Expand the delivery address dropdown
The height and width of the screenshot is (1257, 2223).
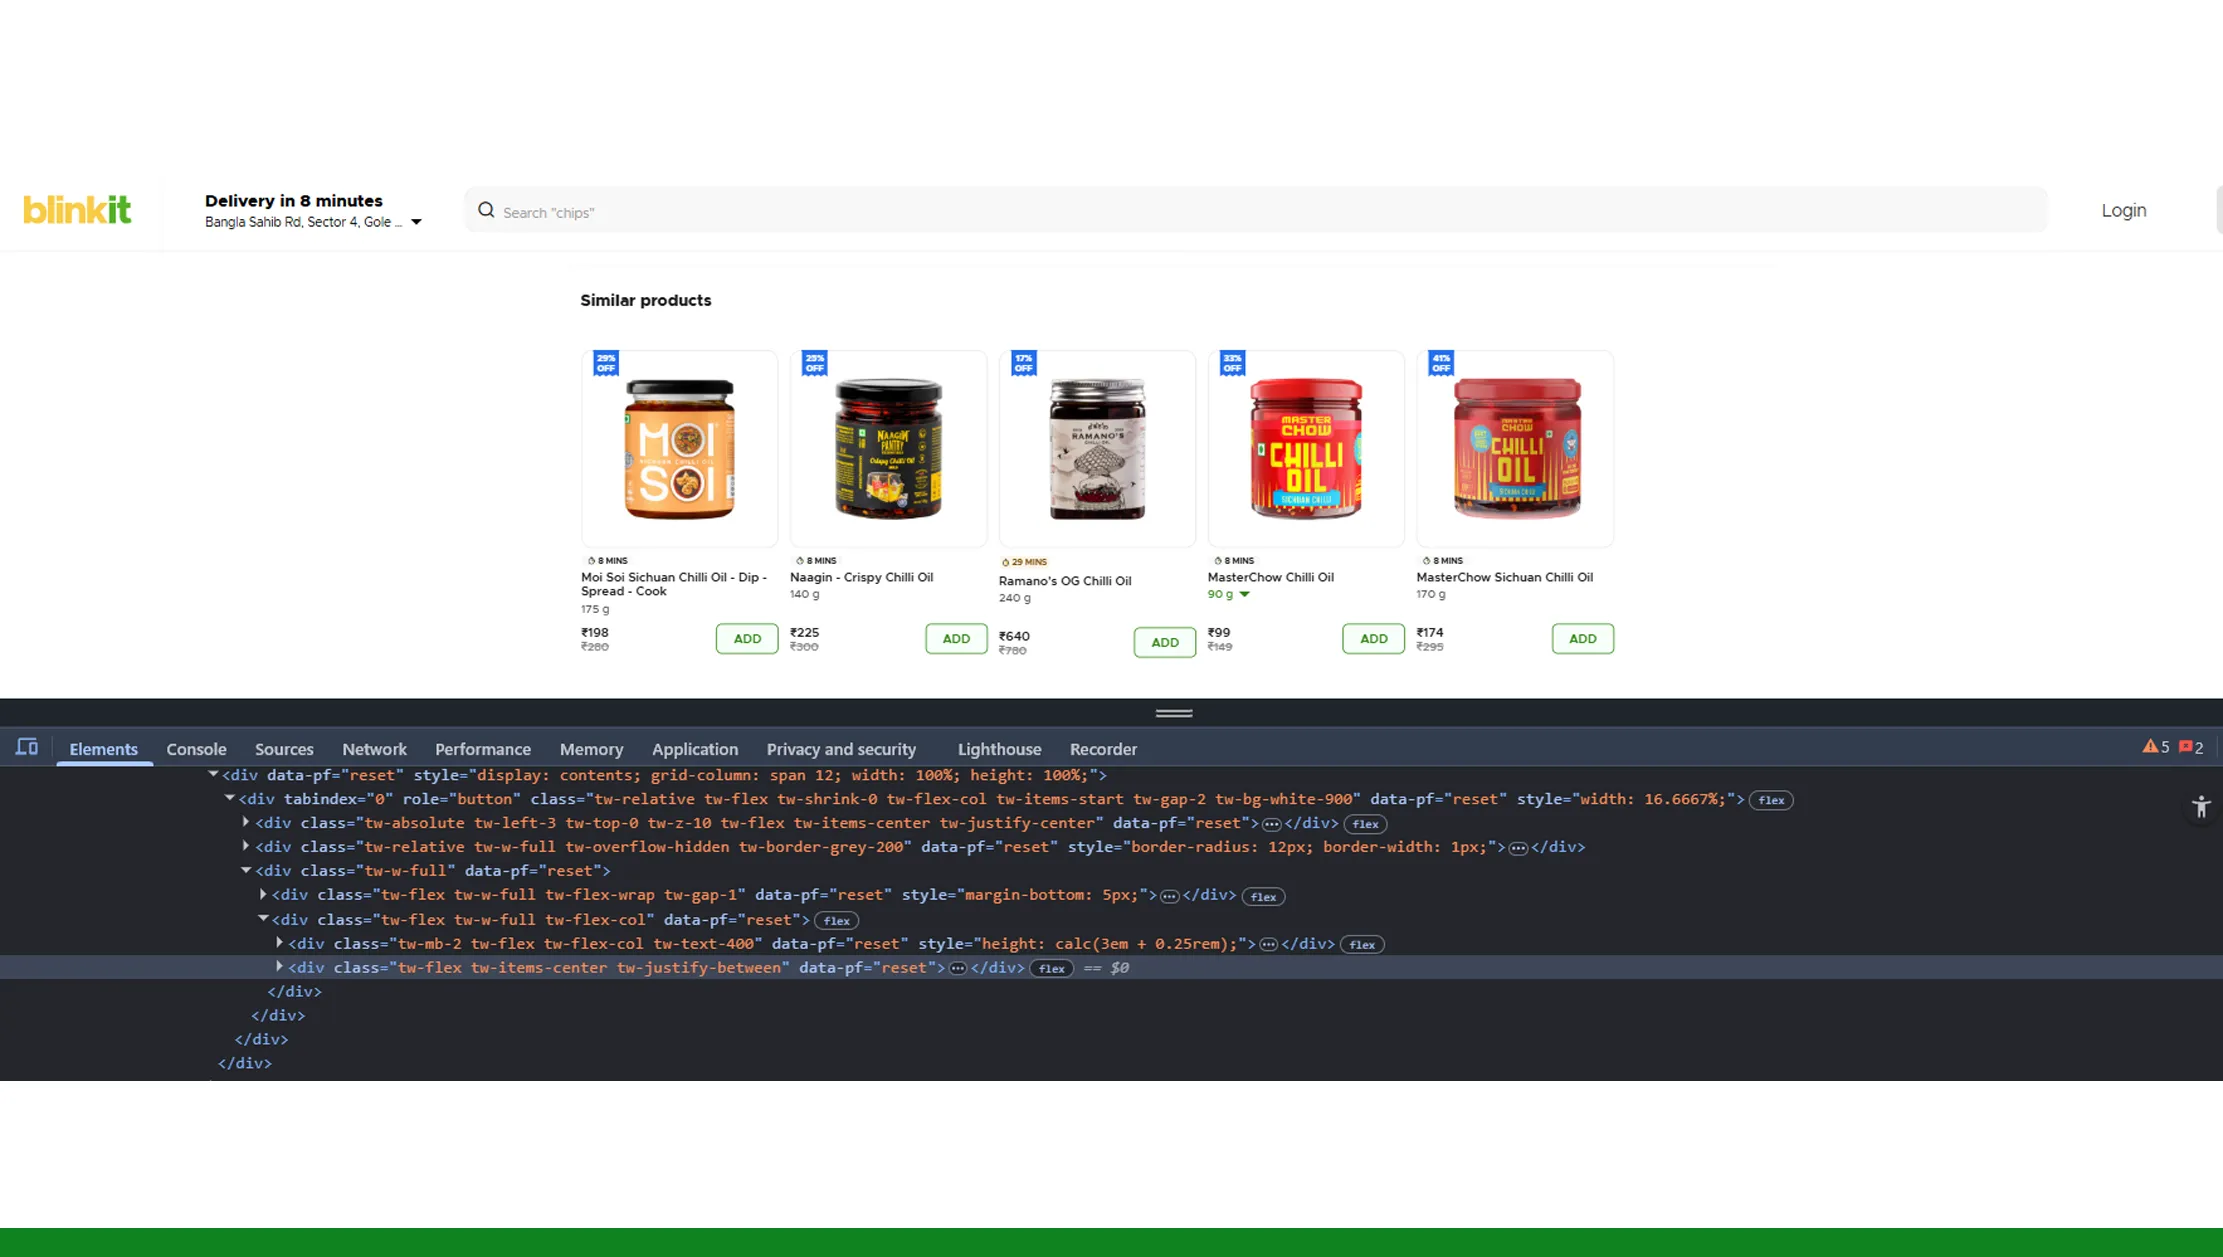[x=416, y=222]
